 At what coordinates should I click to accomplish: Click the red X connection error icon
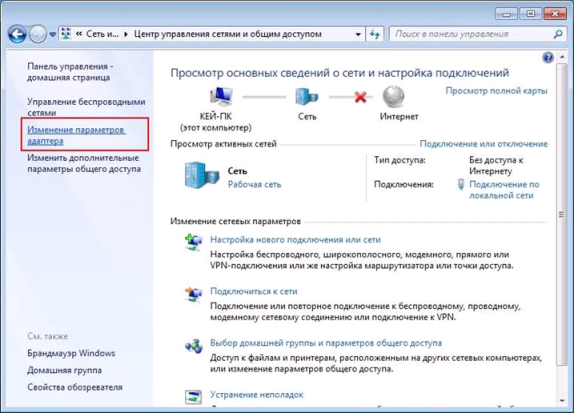tap(361, 97)
